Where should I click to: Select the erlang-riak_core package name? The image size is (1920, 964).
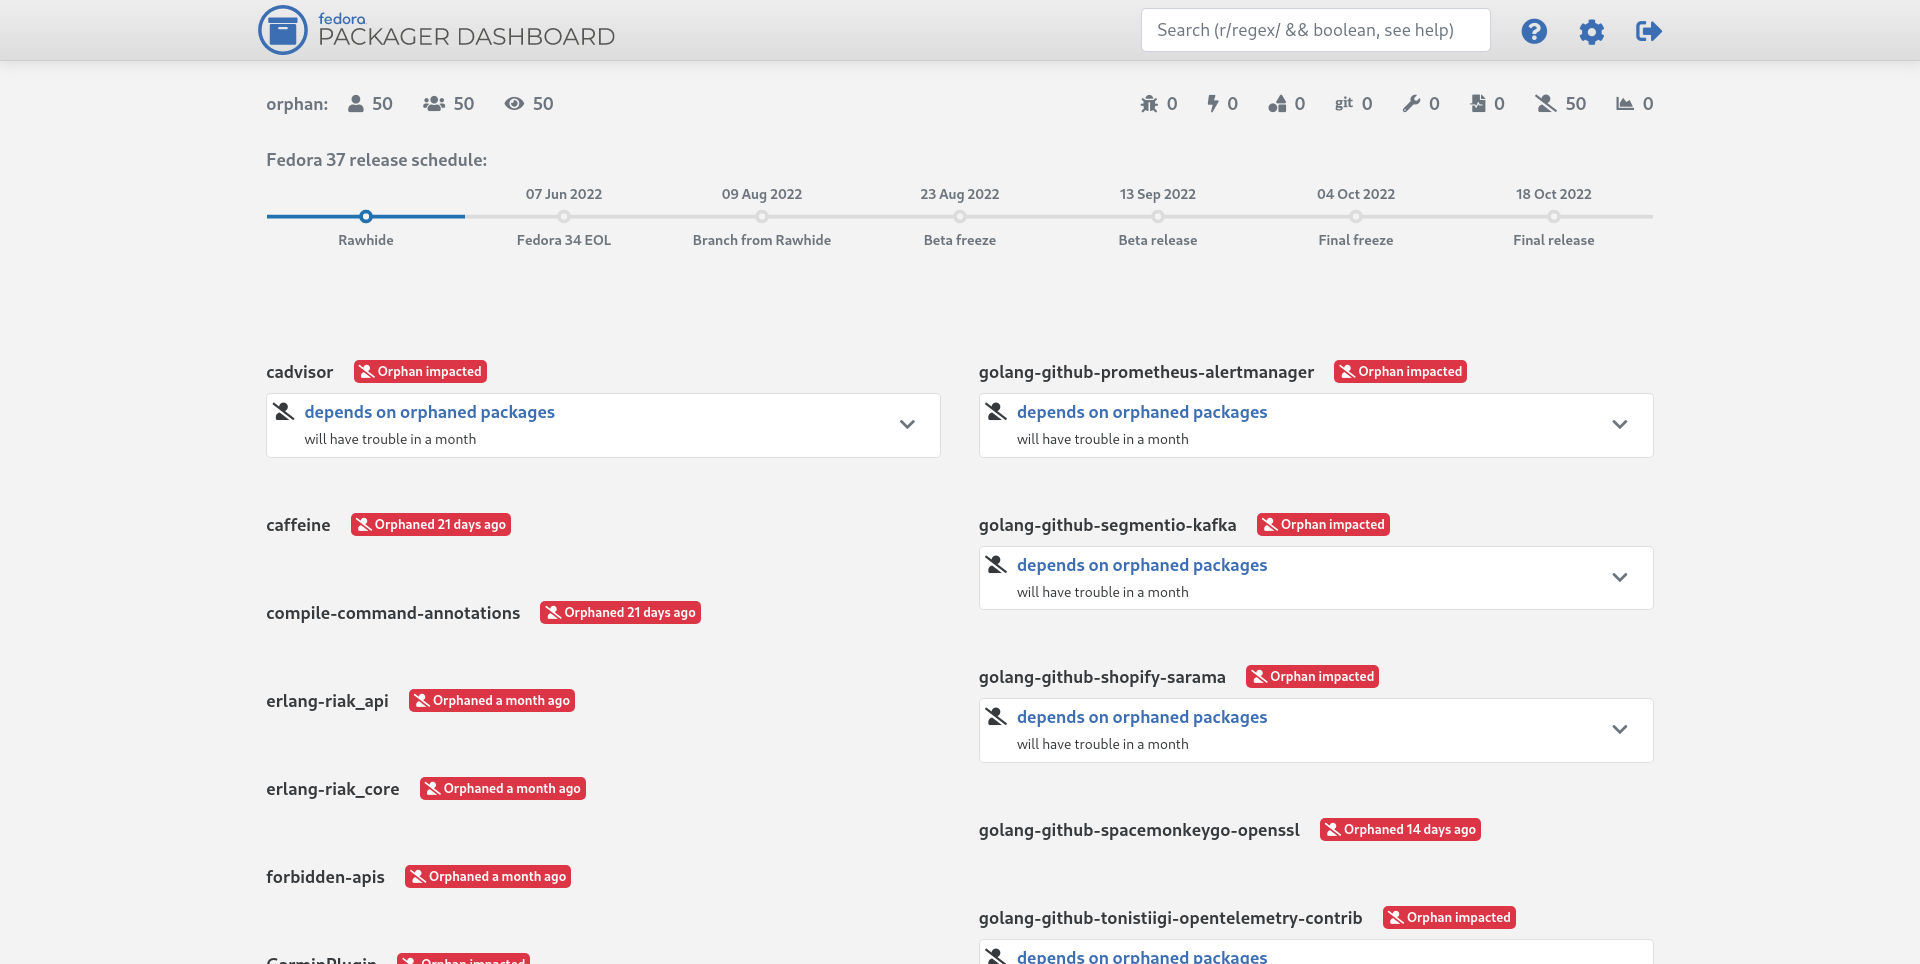[333, 789]
